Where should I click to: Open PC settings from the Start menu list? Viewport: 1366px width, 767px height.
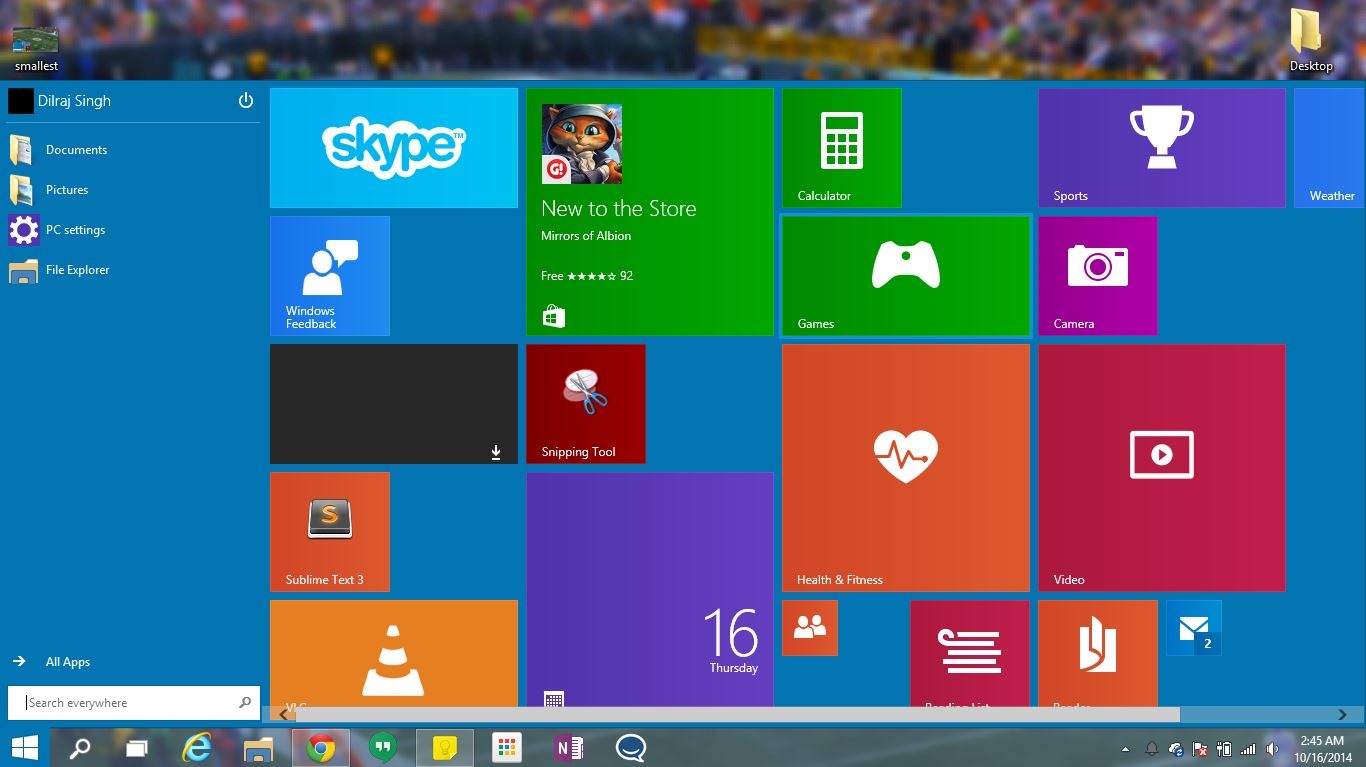click(x=75, y=230)
